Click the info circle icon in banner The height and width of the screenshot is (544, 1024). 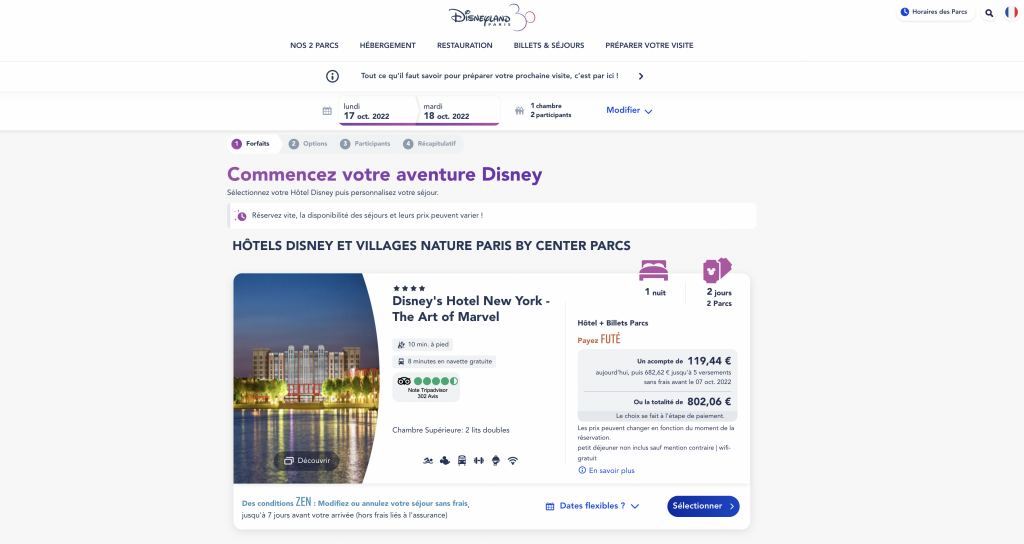(x=333, y=76)
